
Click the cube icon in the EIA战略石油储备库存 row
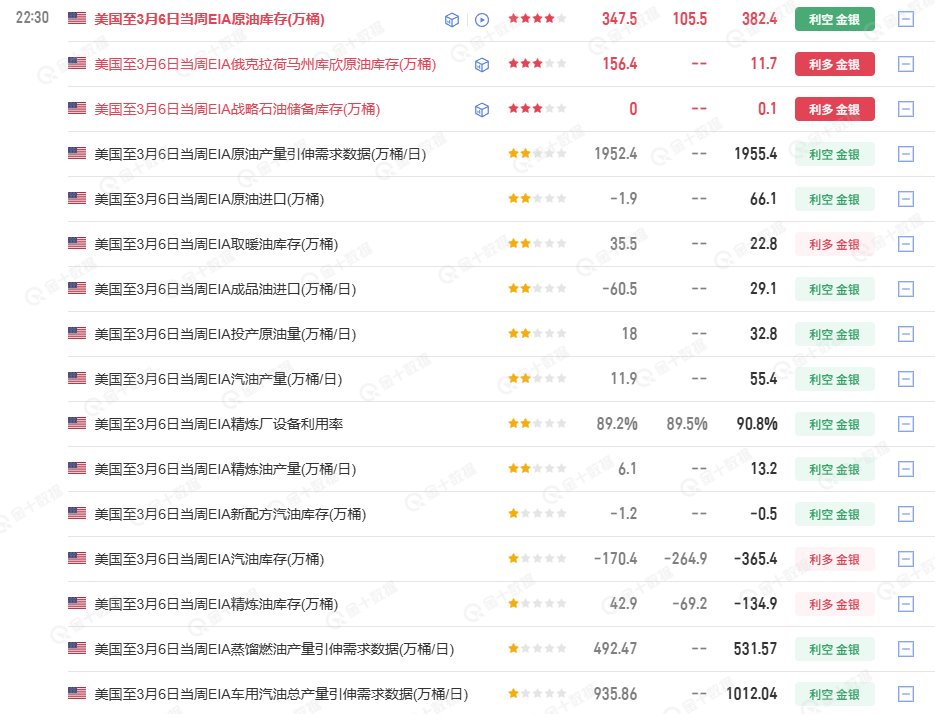(482, 109)
